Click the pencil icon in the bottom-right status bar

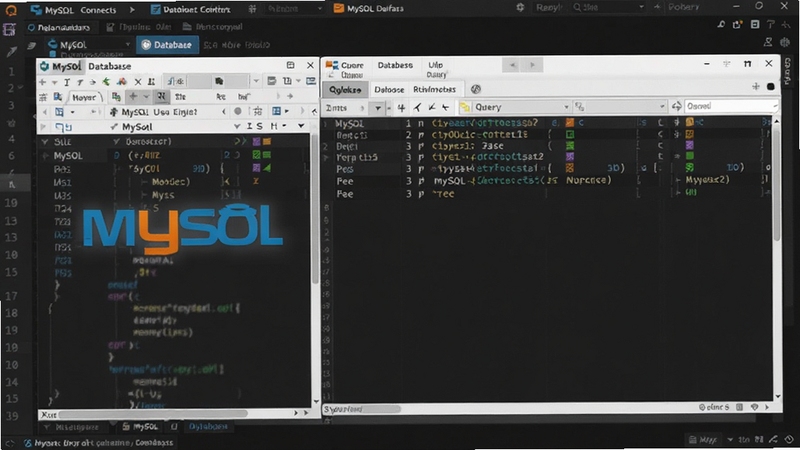coord(773,439)
